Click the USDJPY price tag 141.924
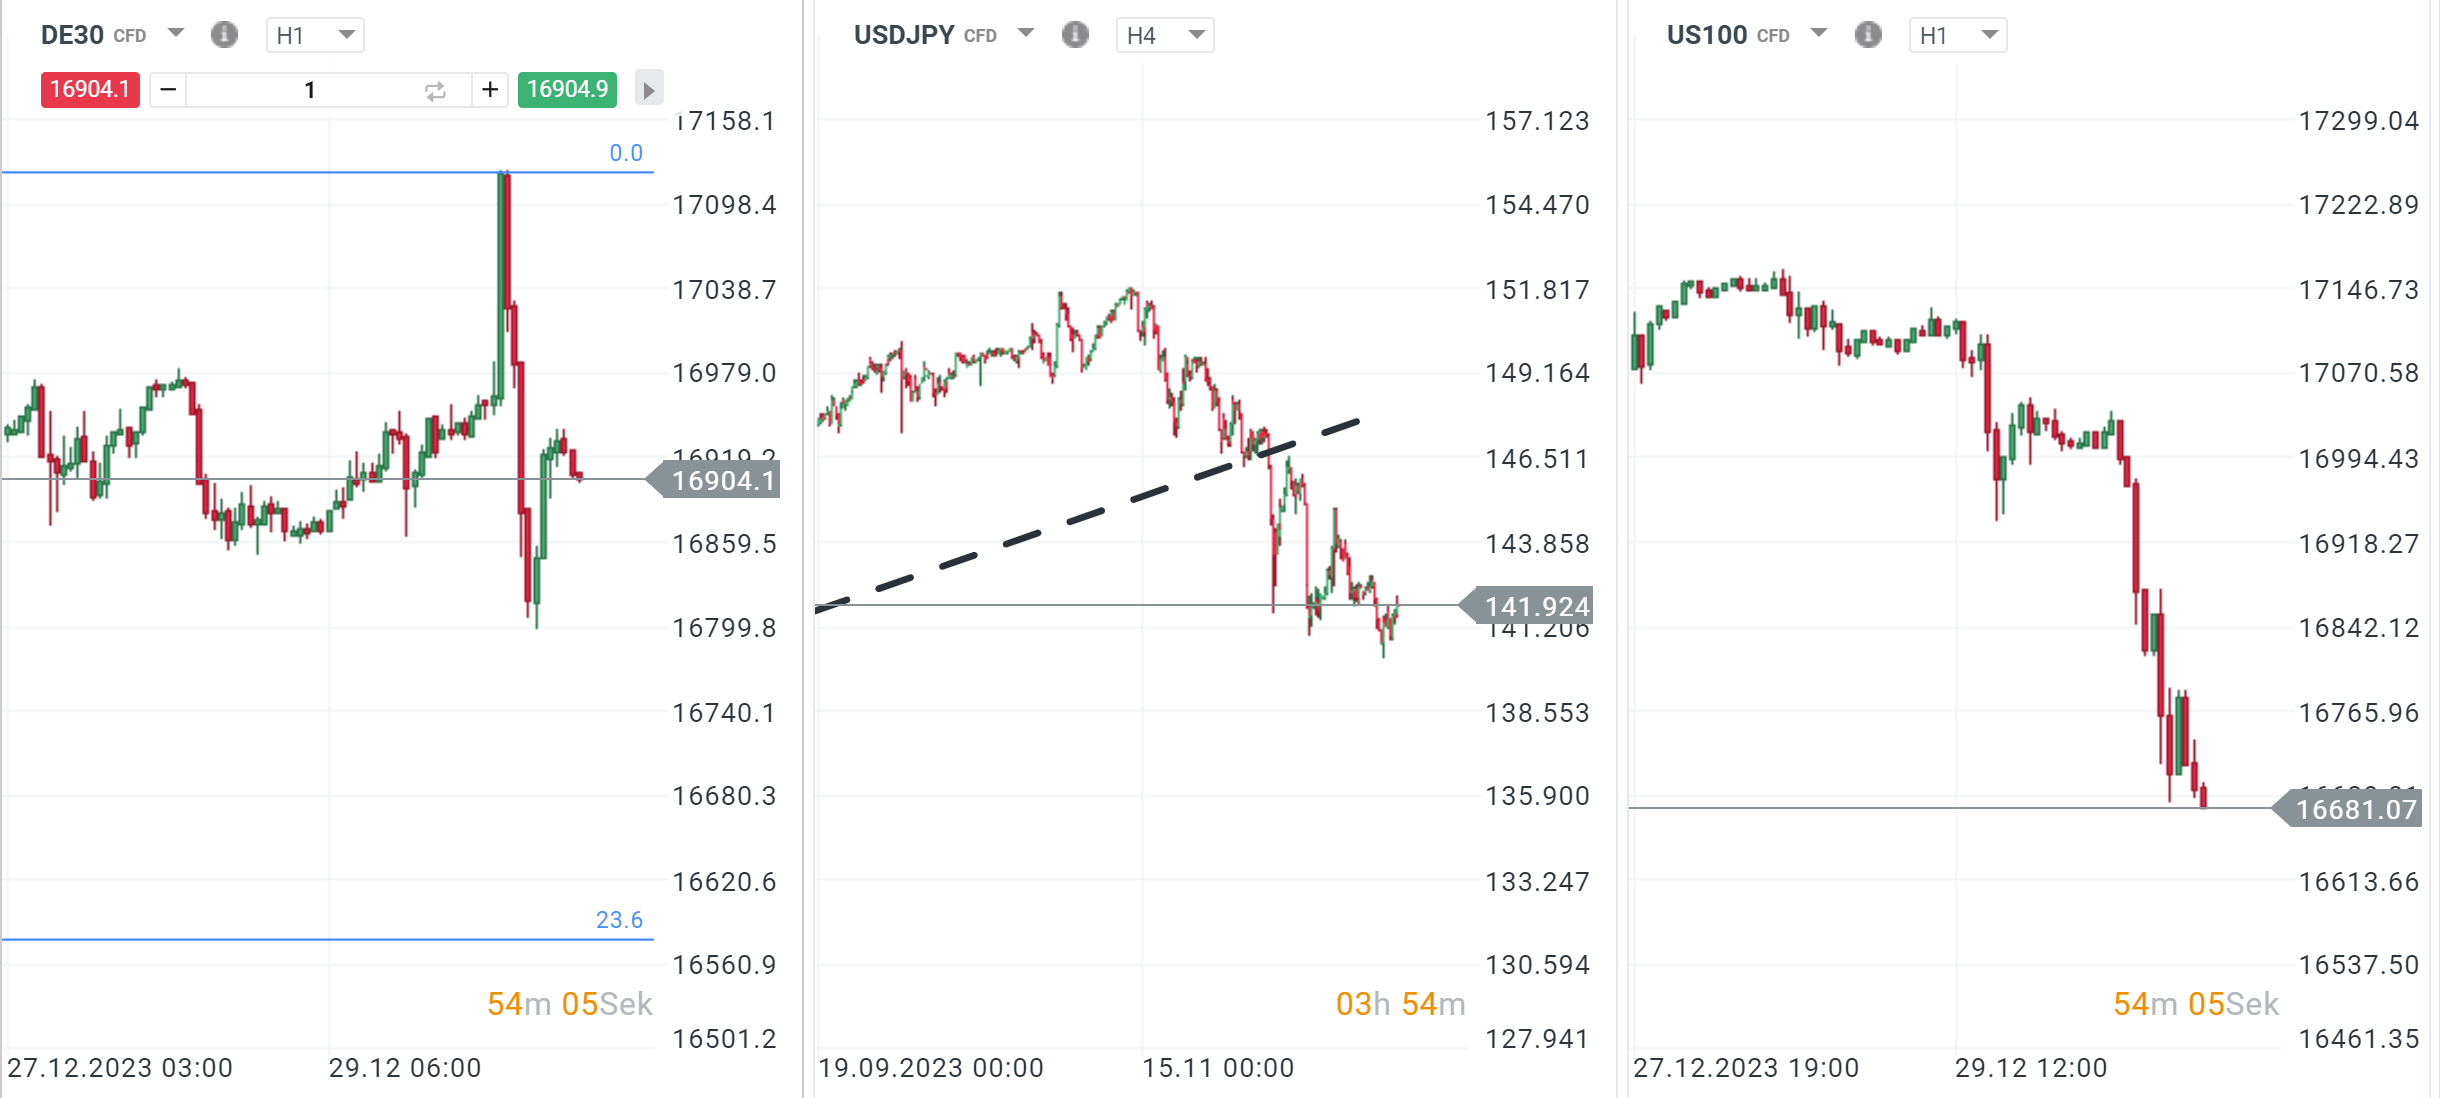The width and height of the screenshot is (2440, 1098). click(1535, 606)
